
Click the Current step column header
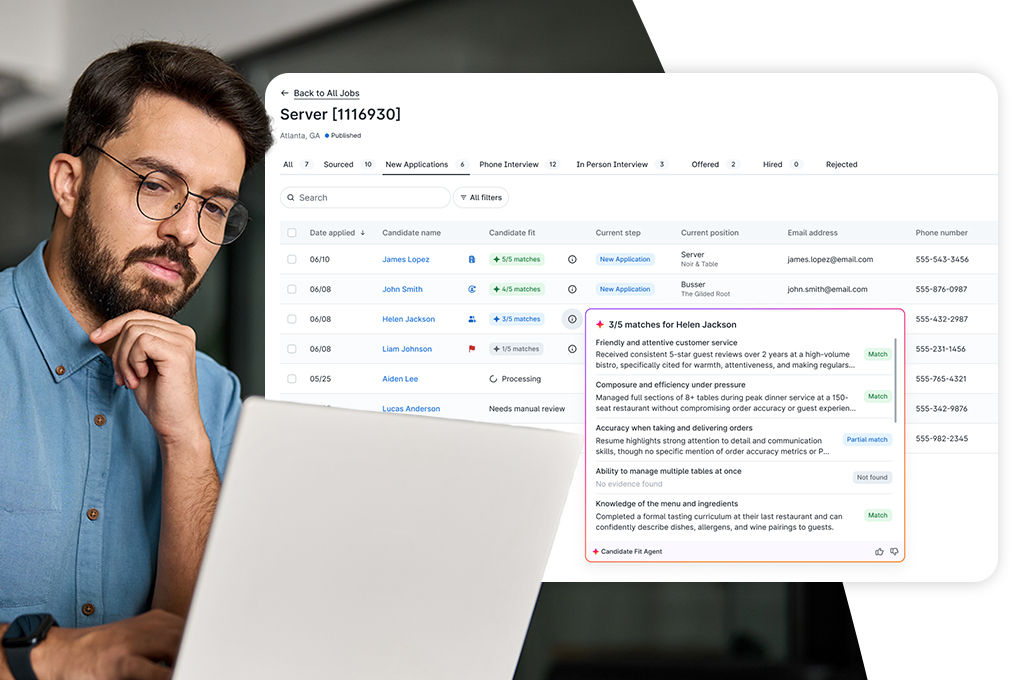point(618,233)
